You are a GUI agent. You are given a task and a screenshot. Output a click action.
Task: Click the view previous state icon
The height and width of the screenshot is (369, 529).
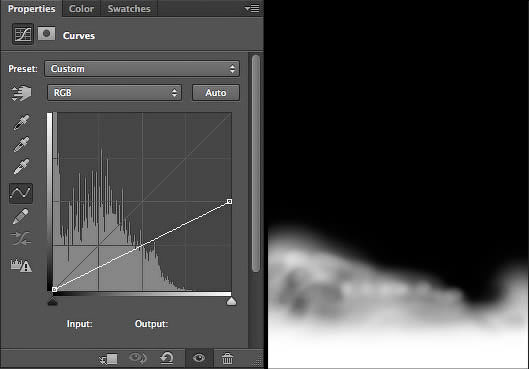pyautogui.click(x=138, y=358)
